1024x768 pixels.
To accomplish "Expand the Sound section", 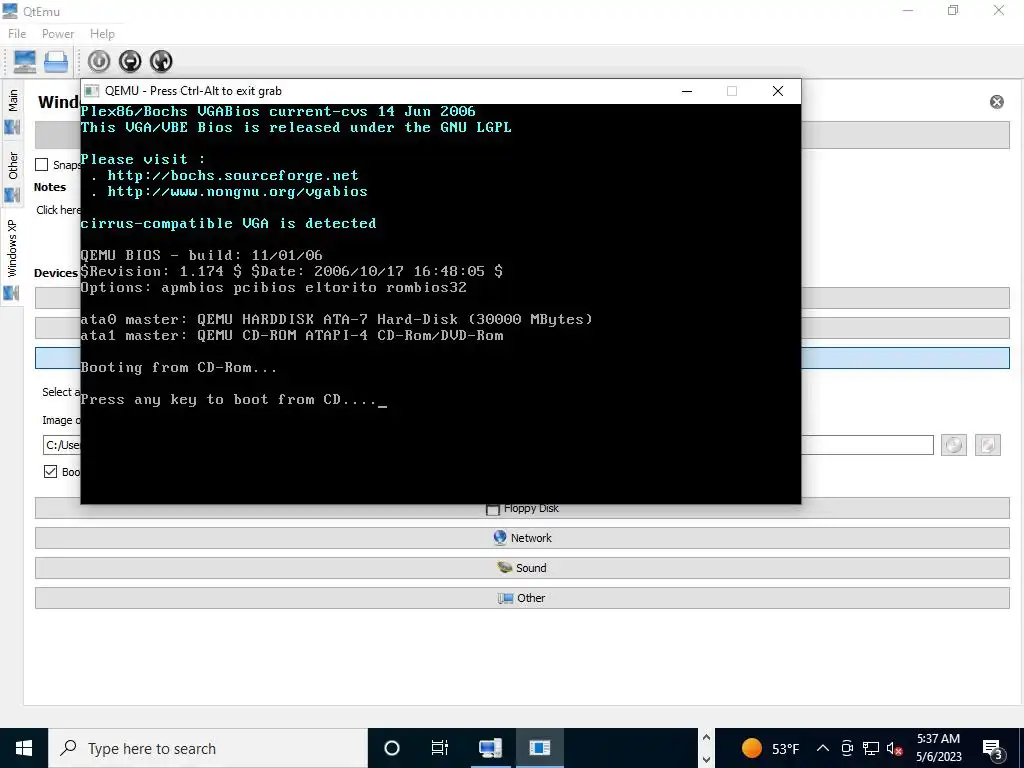I will click(522, 568).
